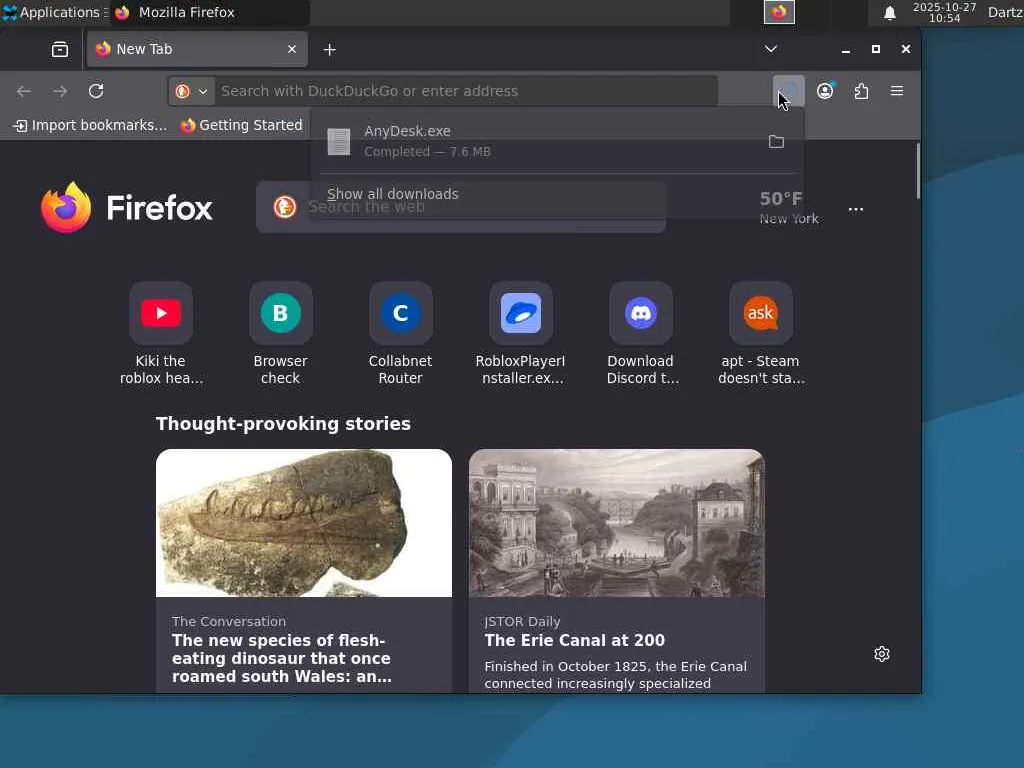This screenshot has width=1024, height=768.
Task: Open The Erie Canal at 200 headline
Action: click(x=575, y=640)
